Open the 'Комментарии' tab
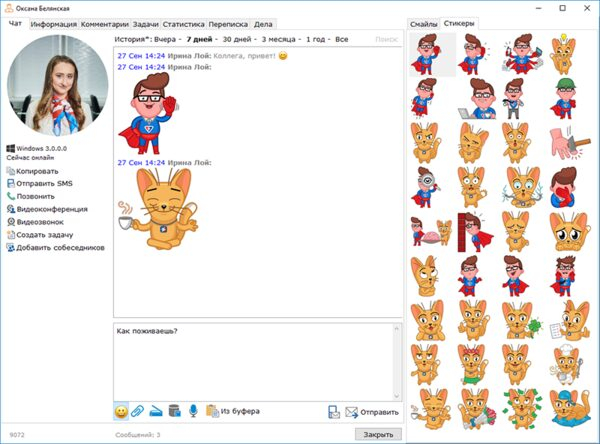Image resolution: width=600 pixels, height=444 pixels. (104, 24)
